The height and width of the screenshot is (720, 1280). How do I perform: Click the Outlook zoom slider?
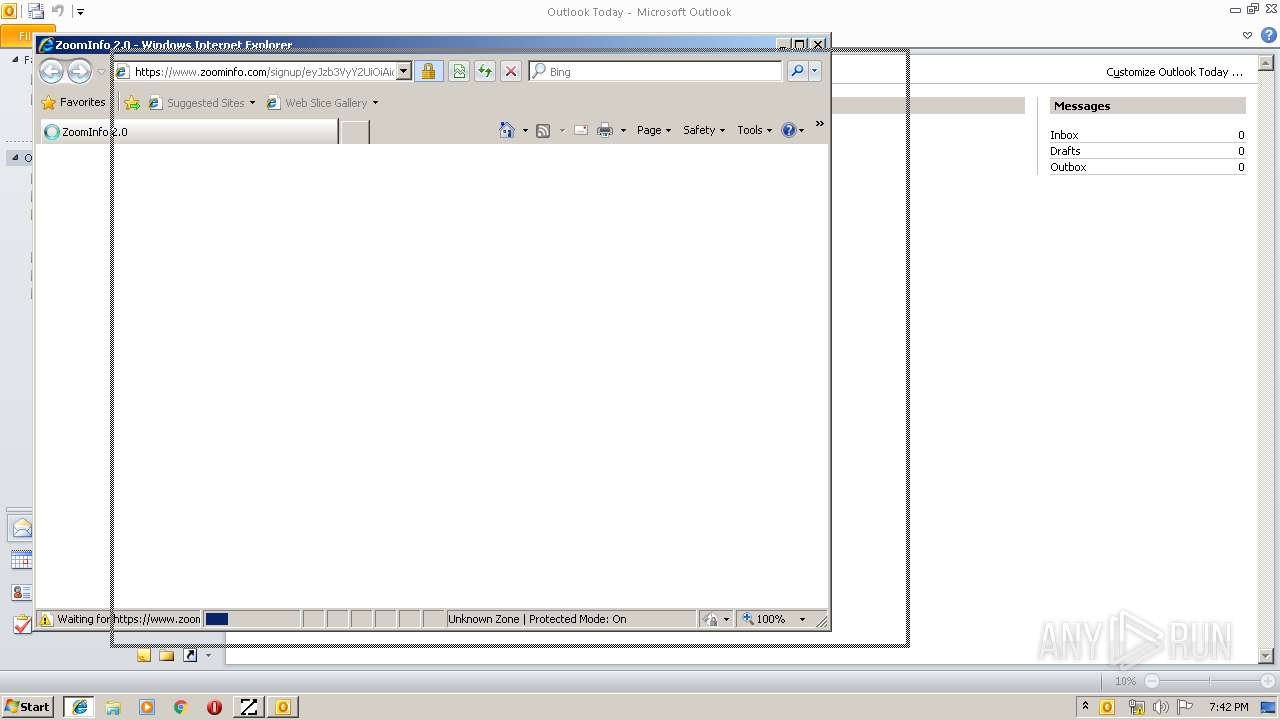[x=1209, y=681]
